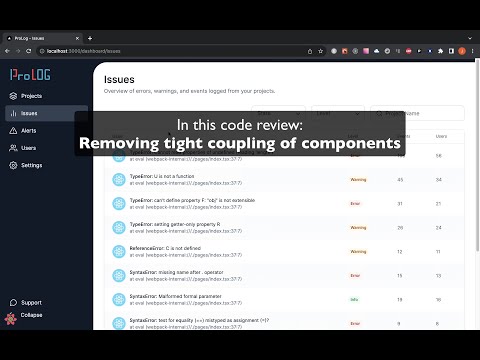Click the Users people icon
Image resolution: width=480 pixels, height=360 pixels.
pos(13,148)
